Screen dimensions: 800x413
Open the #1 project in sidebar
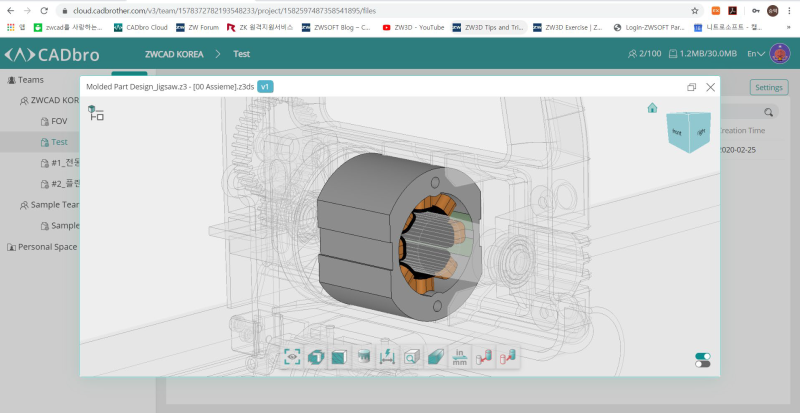pyautogui.click(x=60, y=163)
